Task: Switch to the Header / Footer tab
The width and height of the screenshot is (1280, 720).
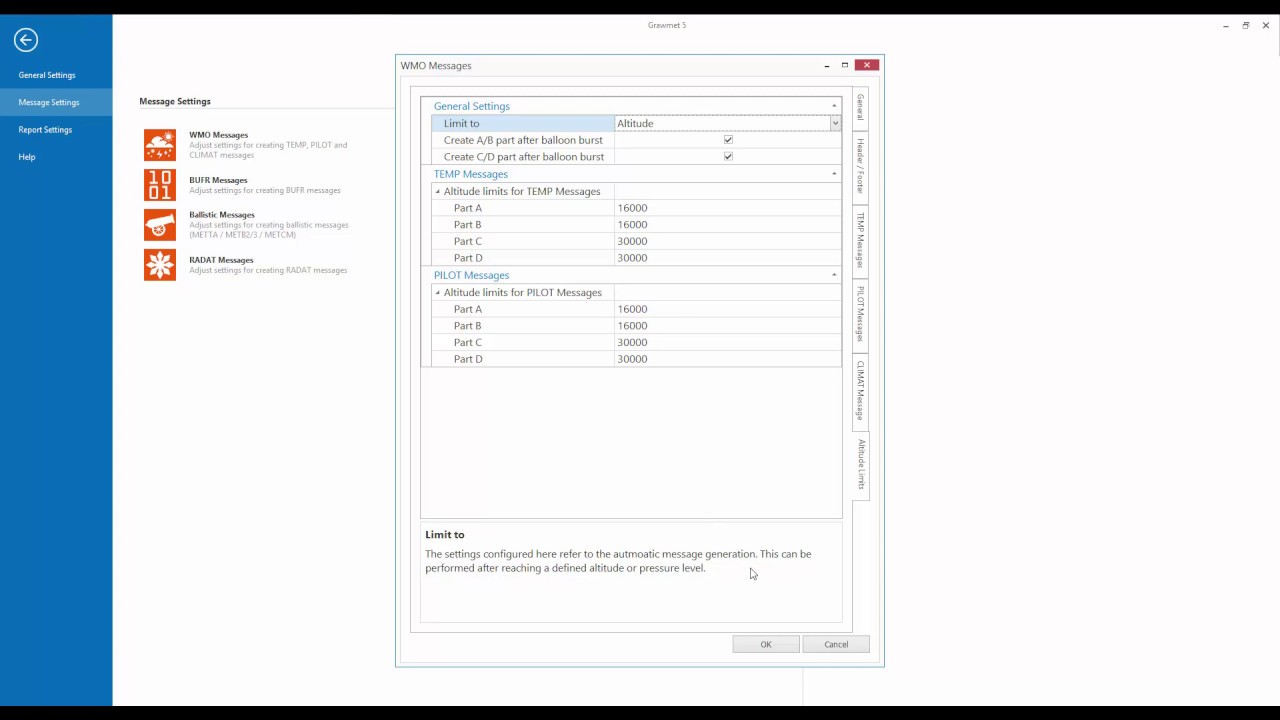Action: tap(860, 166)
